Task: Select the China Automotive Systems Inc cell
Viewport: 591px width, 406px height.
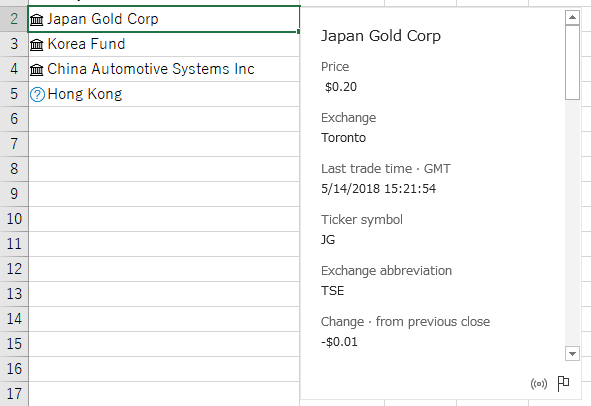Action: click(x=164, y=69)
